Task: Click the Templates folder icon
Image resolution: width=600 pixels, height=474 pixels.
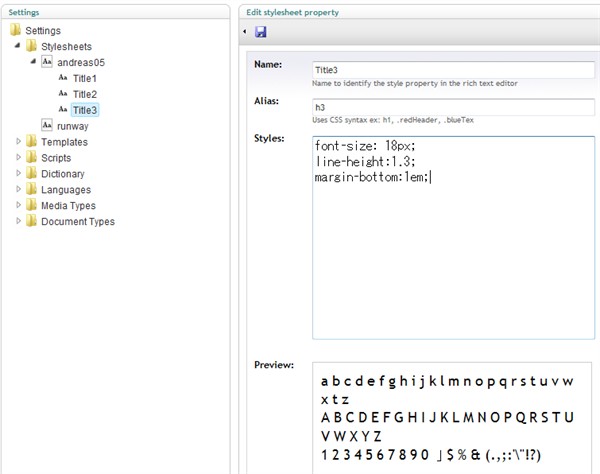Action: (31, 141)
